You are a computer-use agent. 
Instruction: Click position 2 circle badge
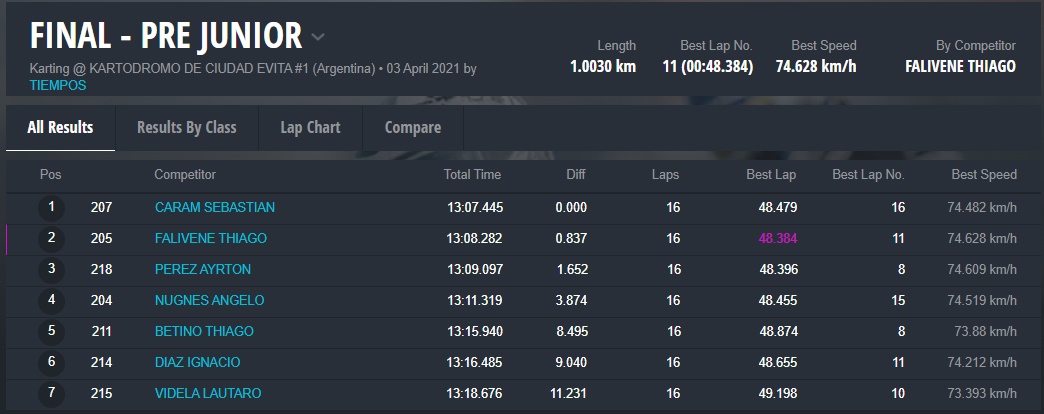[51, 239]
